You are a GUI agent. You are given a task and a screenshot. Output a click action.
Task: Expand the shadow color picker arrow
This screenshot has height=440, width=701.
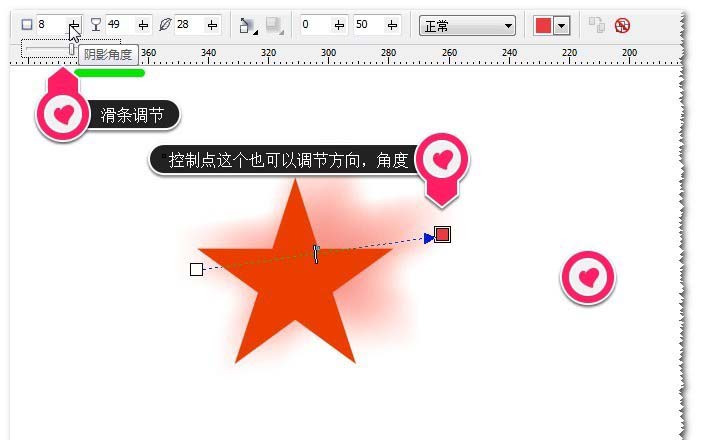[x=562, y=25]
